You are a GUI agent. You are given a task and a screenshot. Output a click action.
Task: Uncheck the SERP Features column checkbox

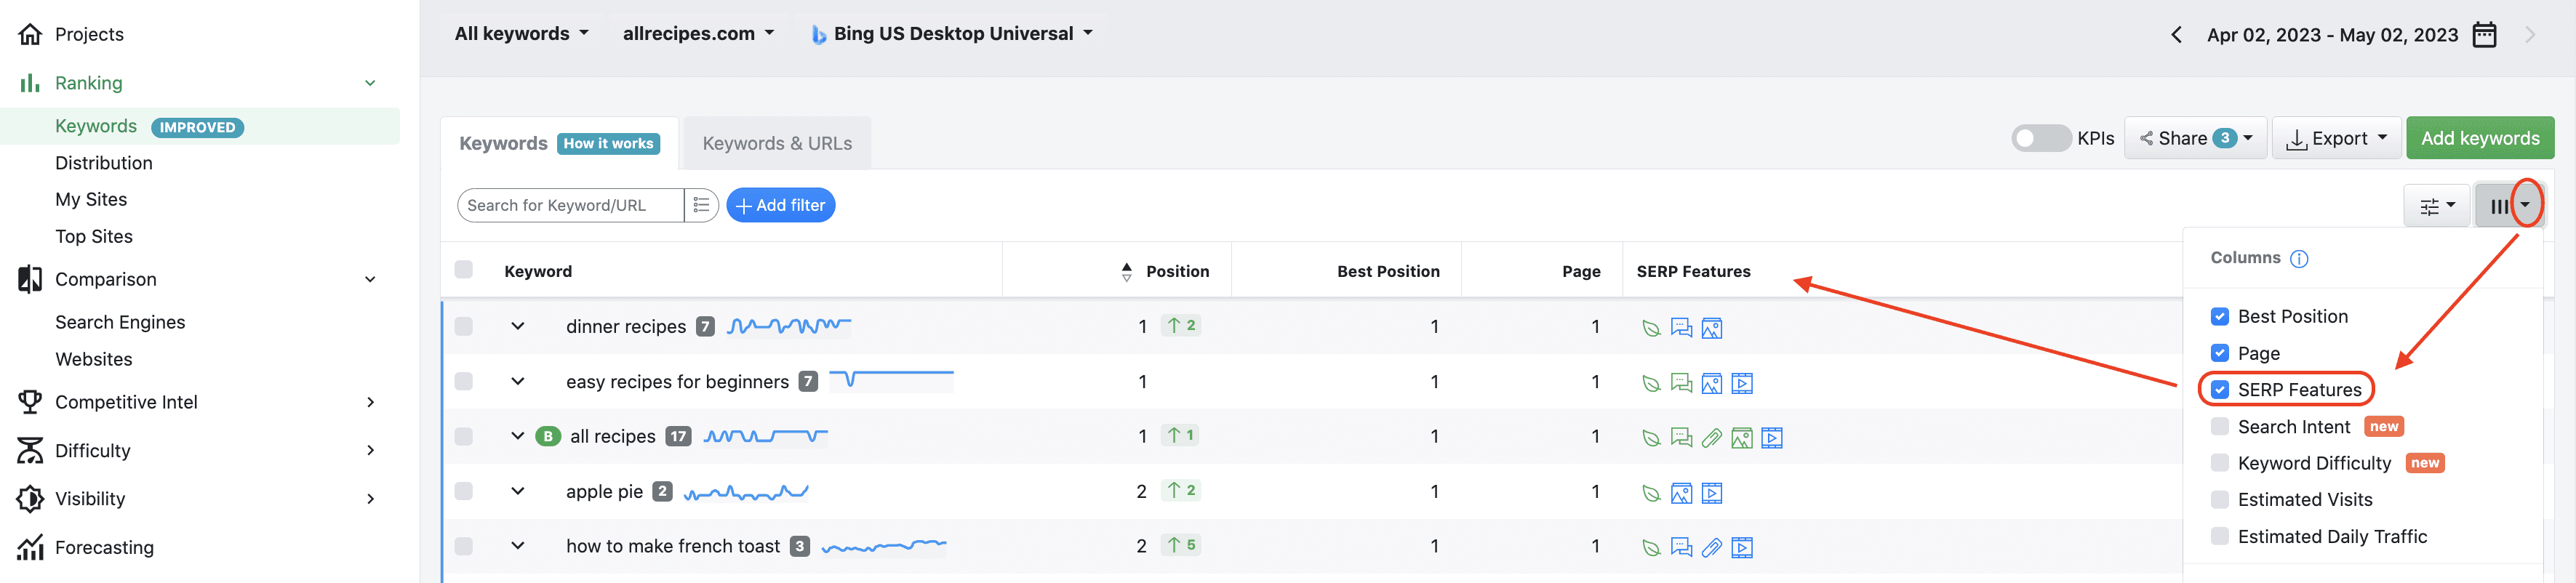pyautogui.click(x=2219, y=390)
